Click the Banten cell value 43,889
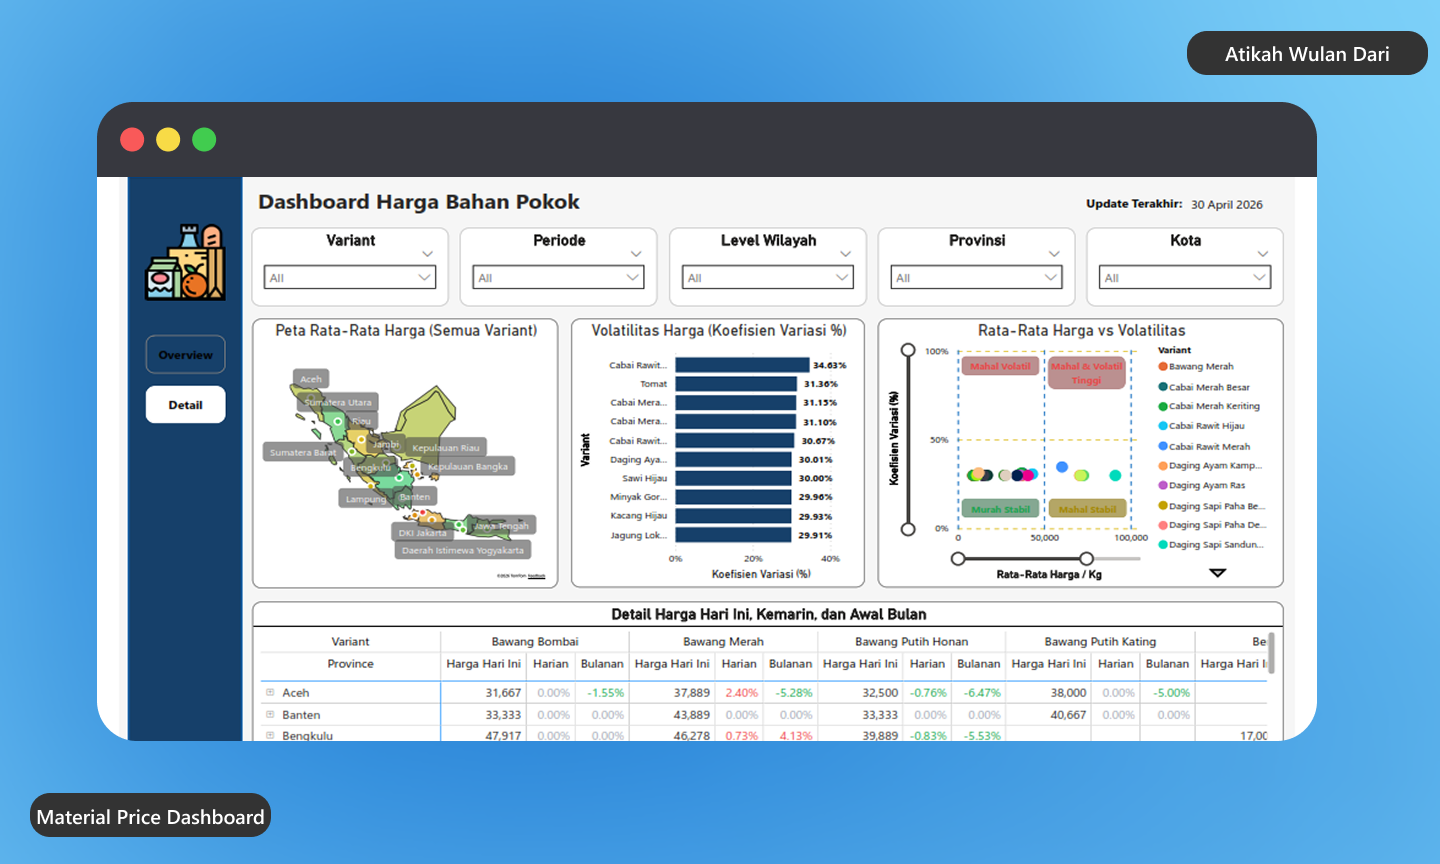This screenshot has width=1440, height=864. coord(692,715)
